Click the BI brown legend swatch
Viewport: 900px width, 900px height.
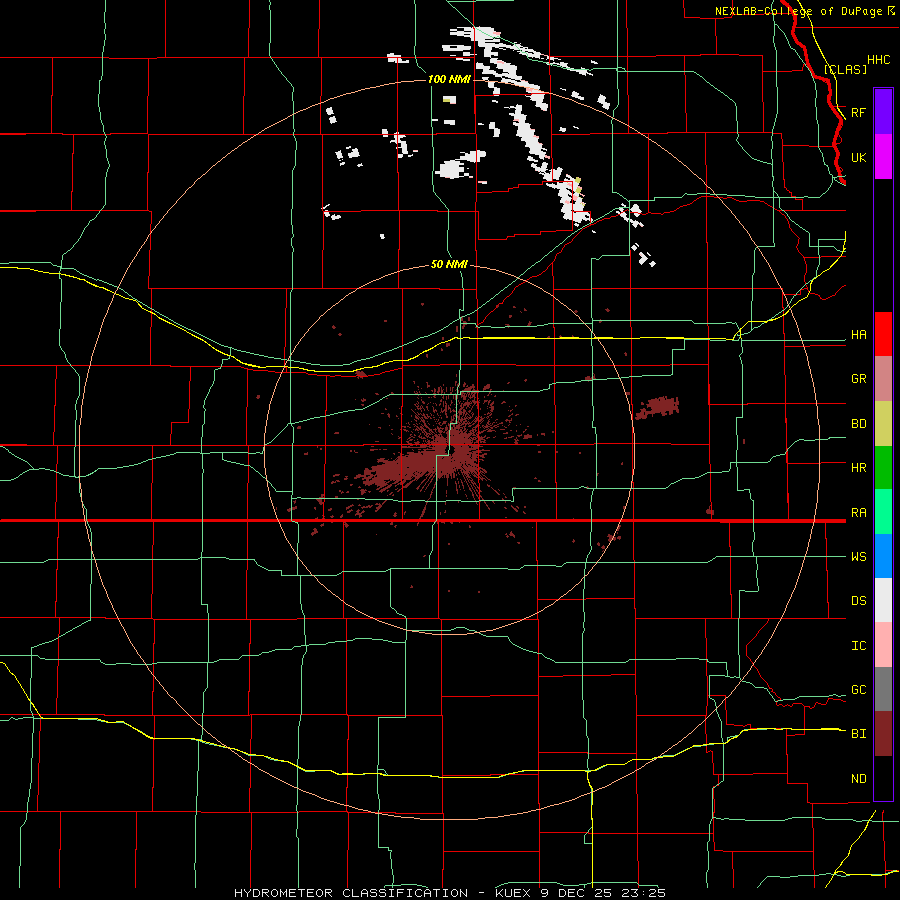883,734
